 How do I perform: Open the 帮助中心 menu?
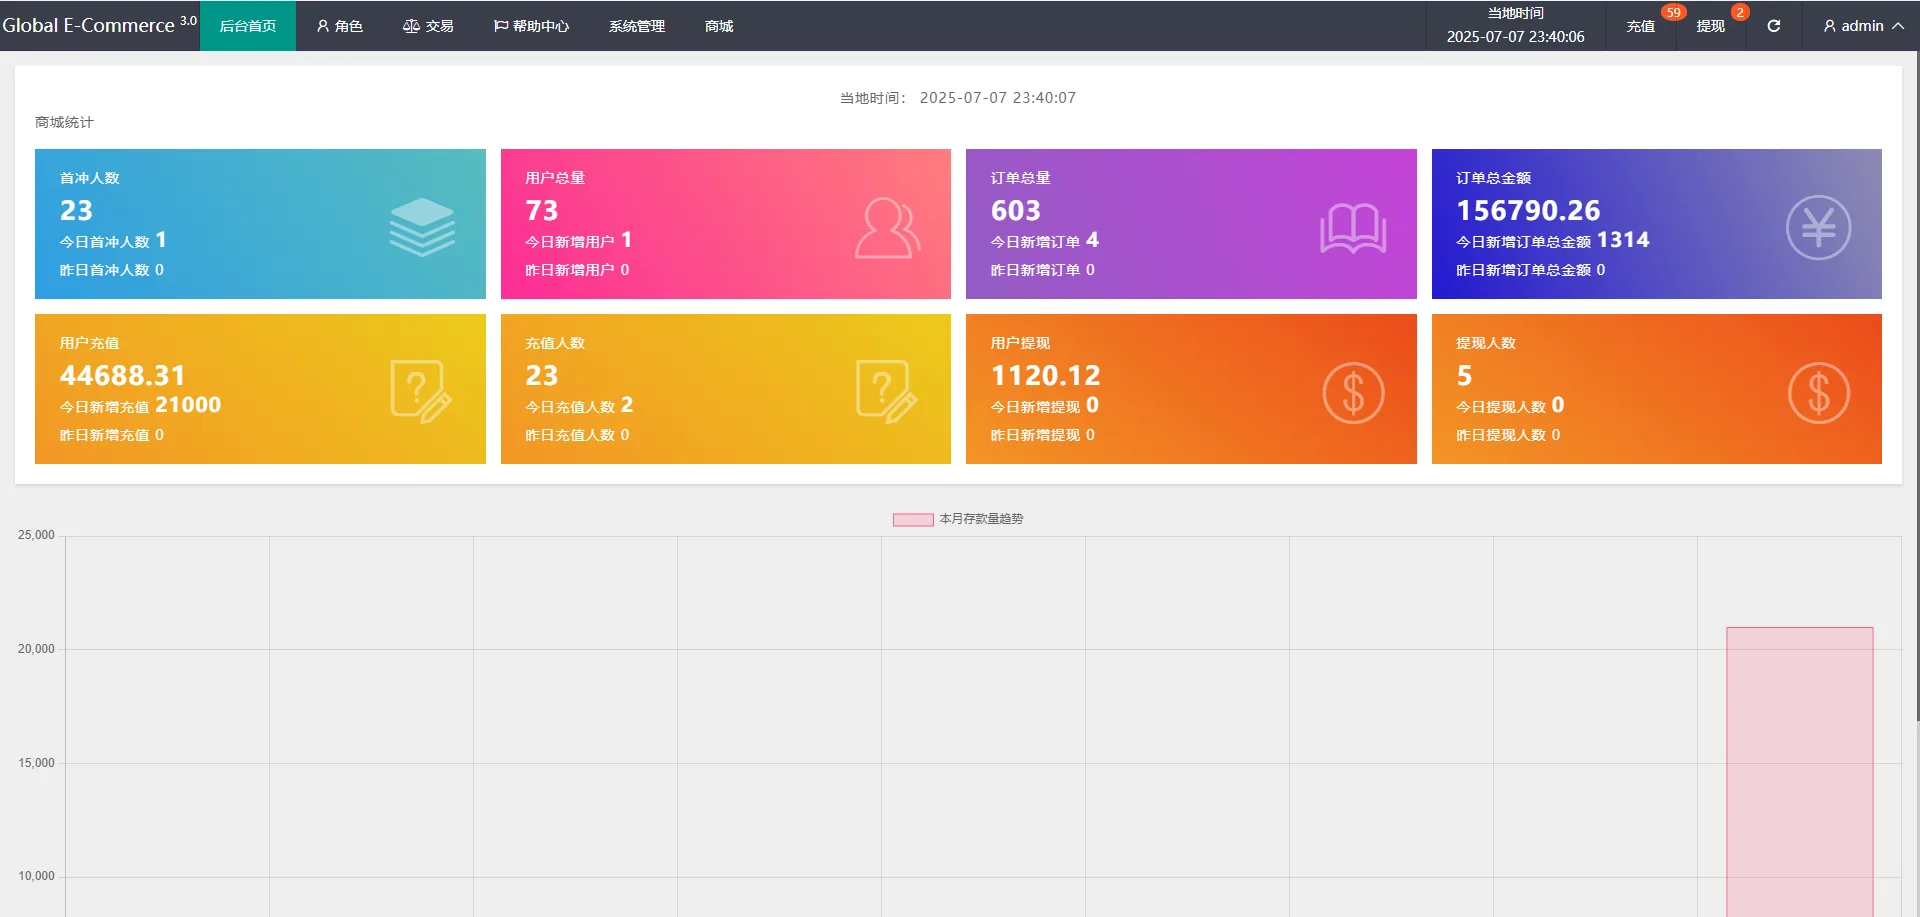[x=531, y=26]
